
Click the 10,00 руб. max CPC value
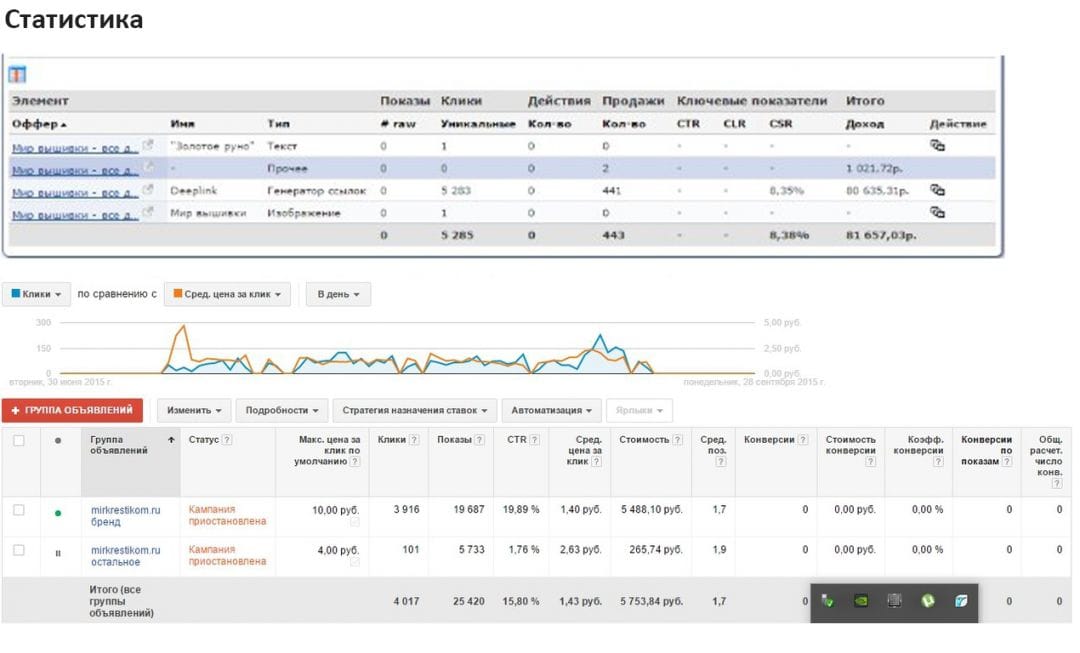point(335,510)
